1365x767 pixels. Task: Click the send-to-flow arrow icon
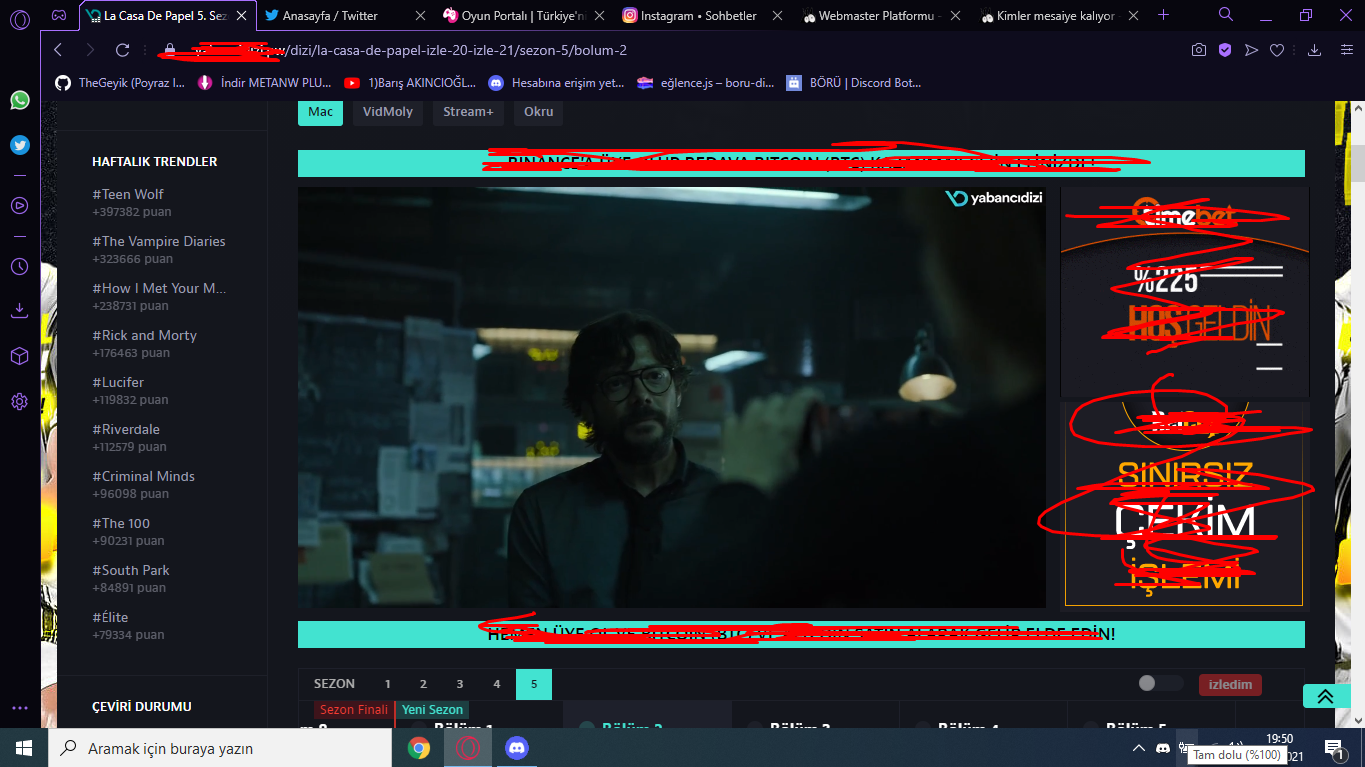[1251, 50]
